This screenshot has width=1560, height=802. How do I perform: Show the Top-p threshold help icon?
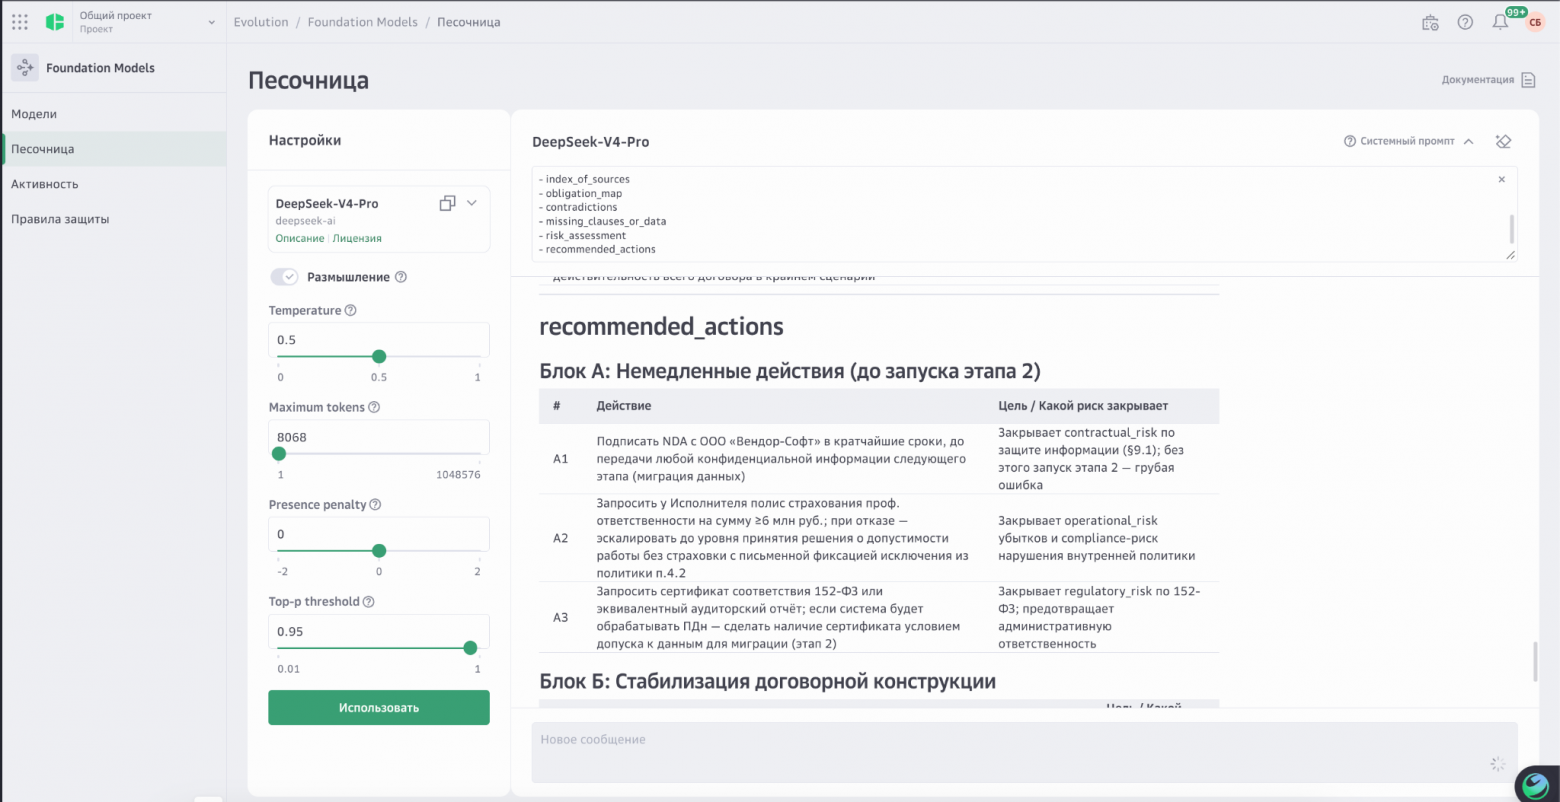[x=368, y=601]
